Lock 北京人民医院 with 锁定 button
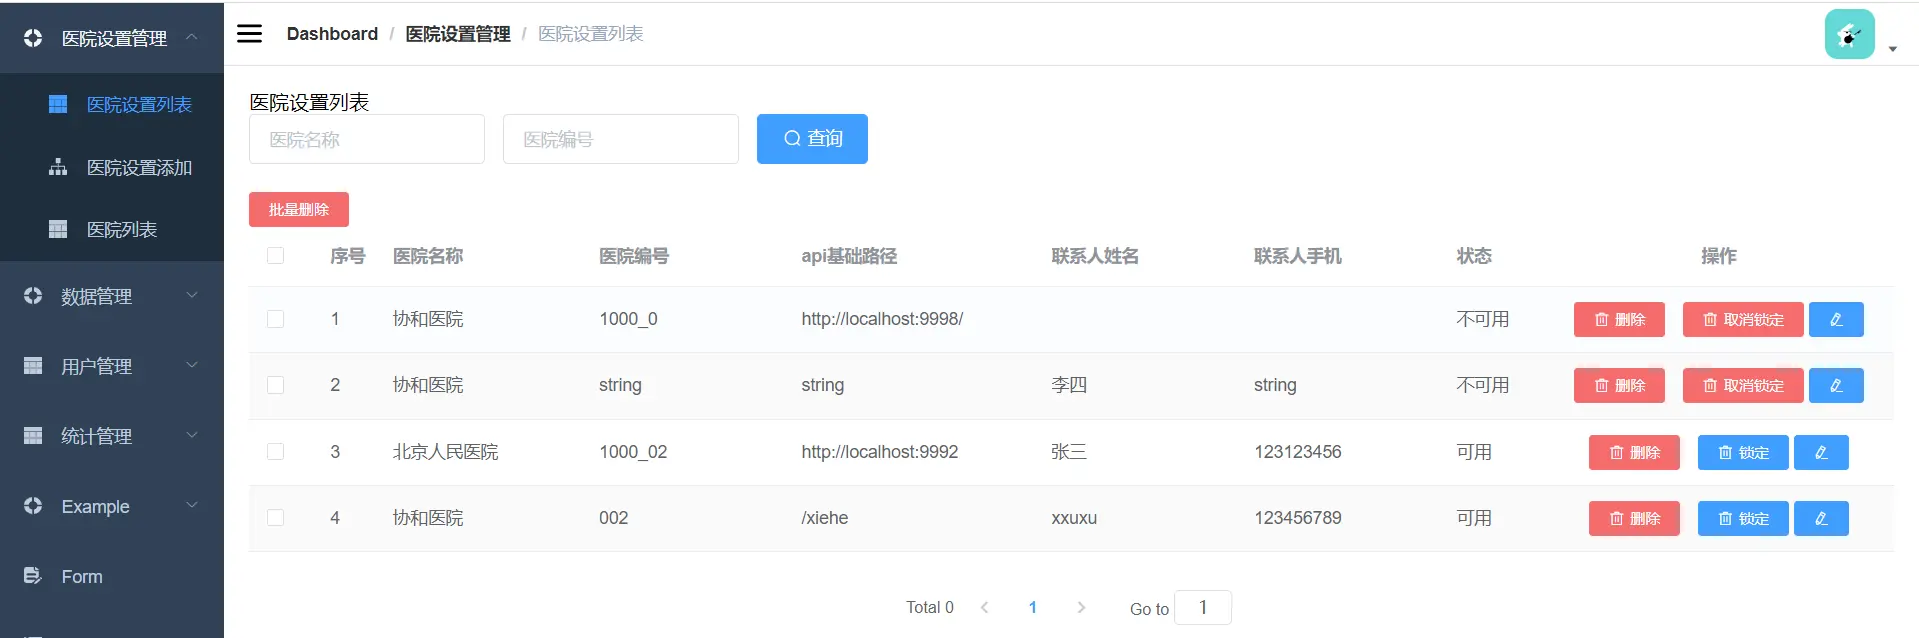This screenshot has width=1919, height=638. tap(1743, 452)
